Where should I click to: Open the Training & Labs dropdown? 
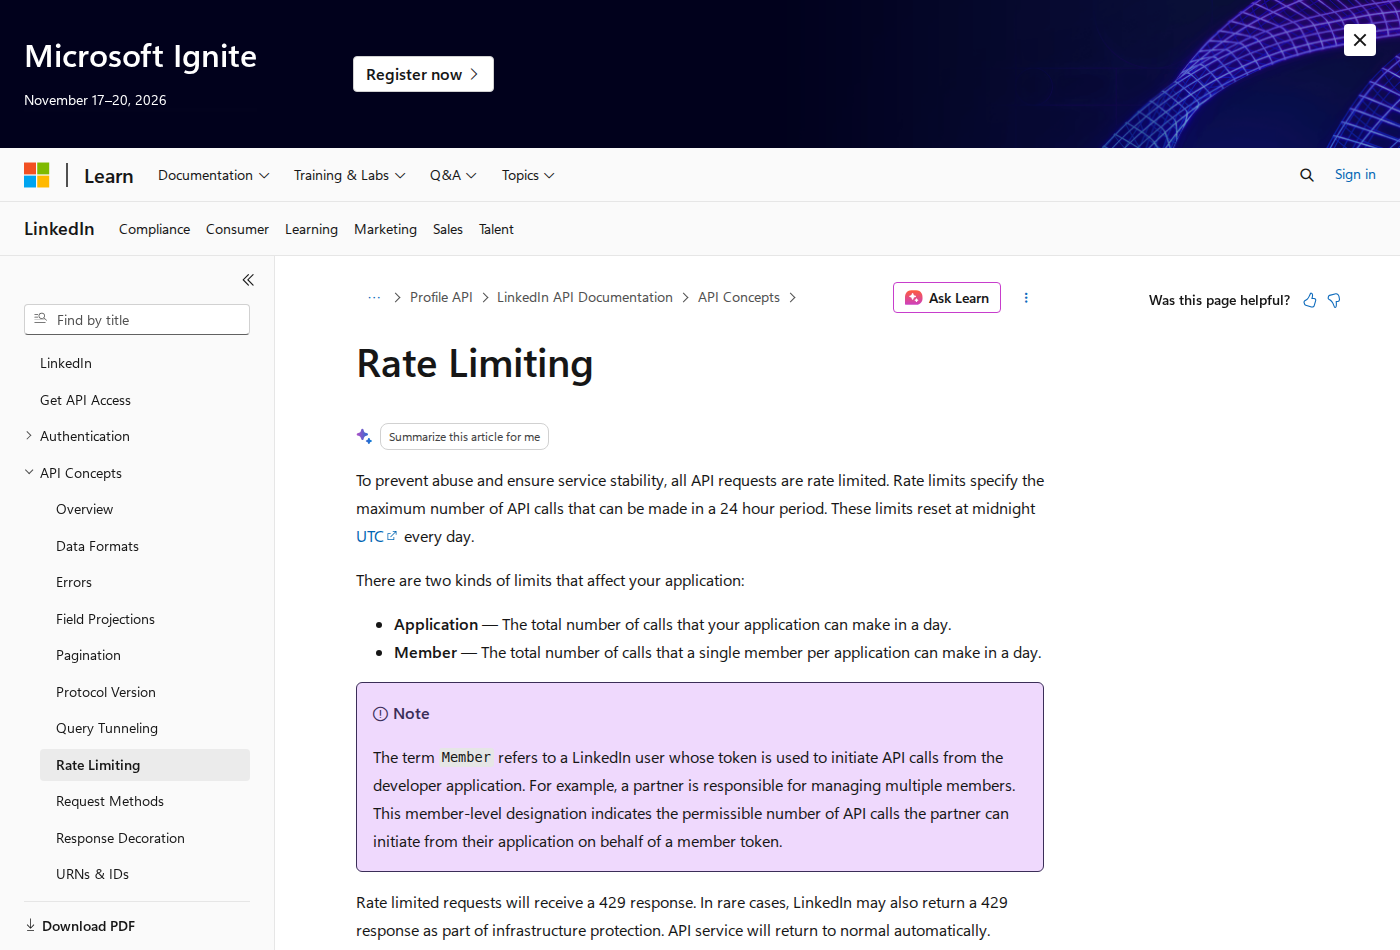click(350, 175)
